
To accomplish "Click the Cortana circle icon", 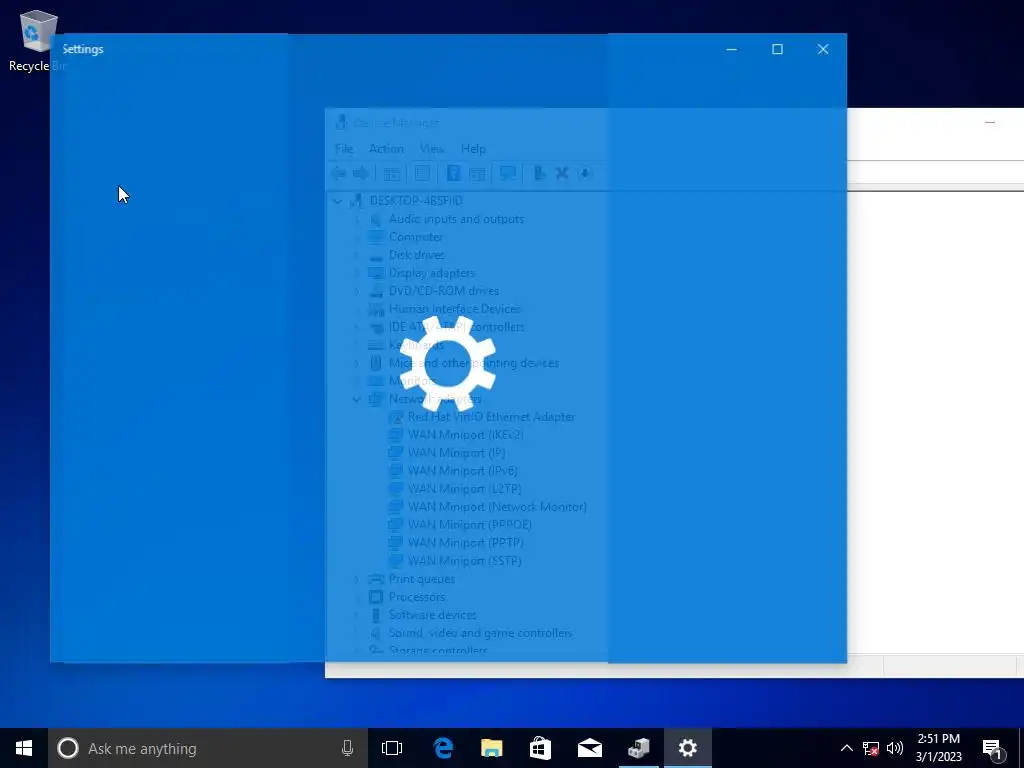I will [x=68, y=748].
